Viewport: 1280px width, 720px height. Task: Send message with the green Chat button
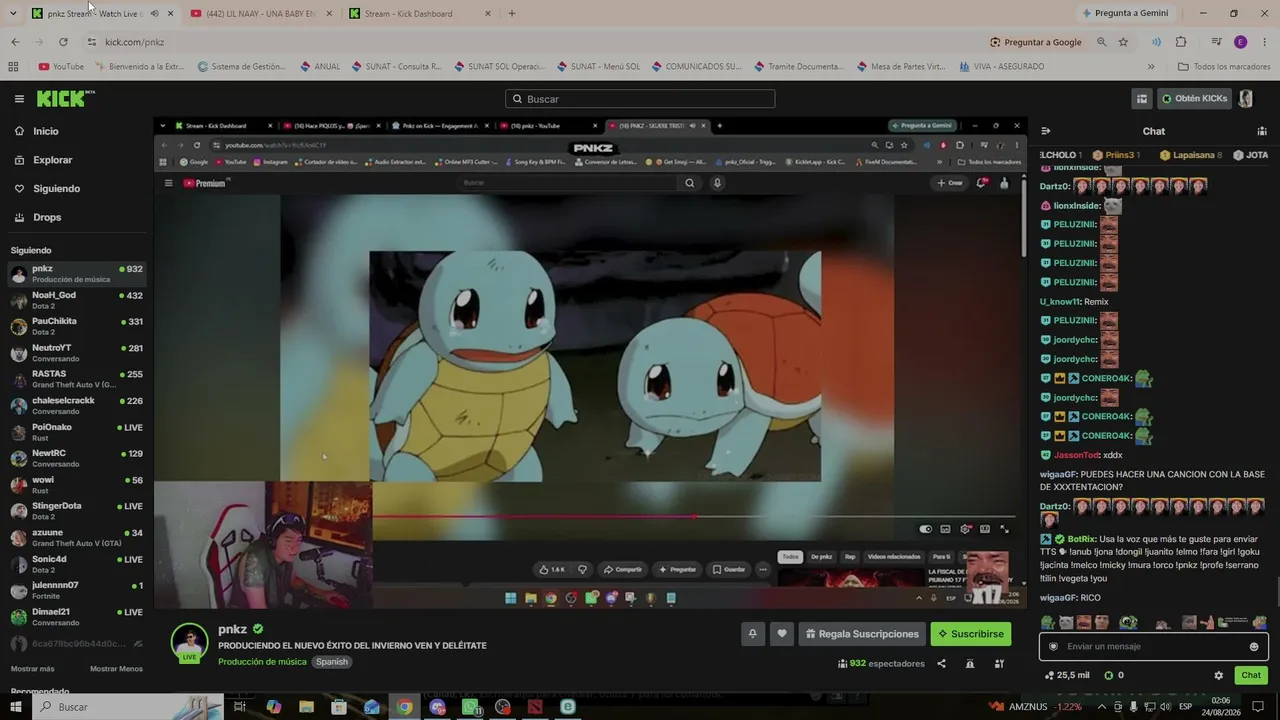(x=1251, y=675)
